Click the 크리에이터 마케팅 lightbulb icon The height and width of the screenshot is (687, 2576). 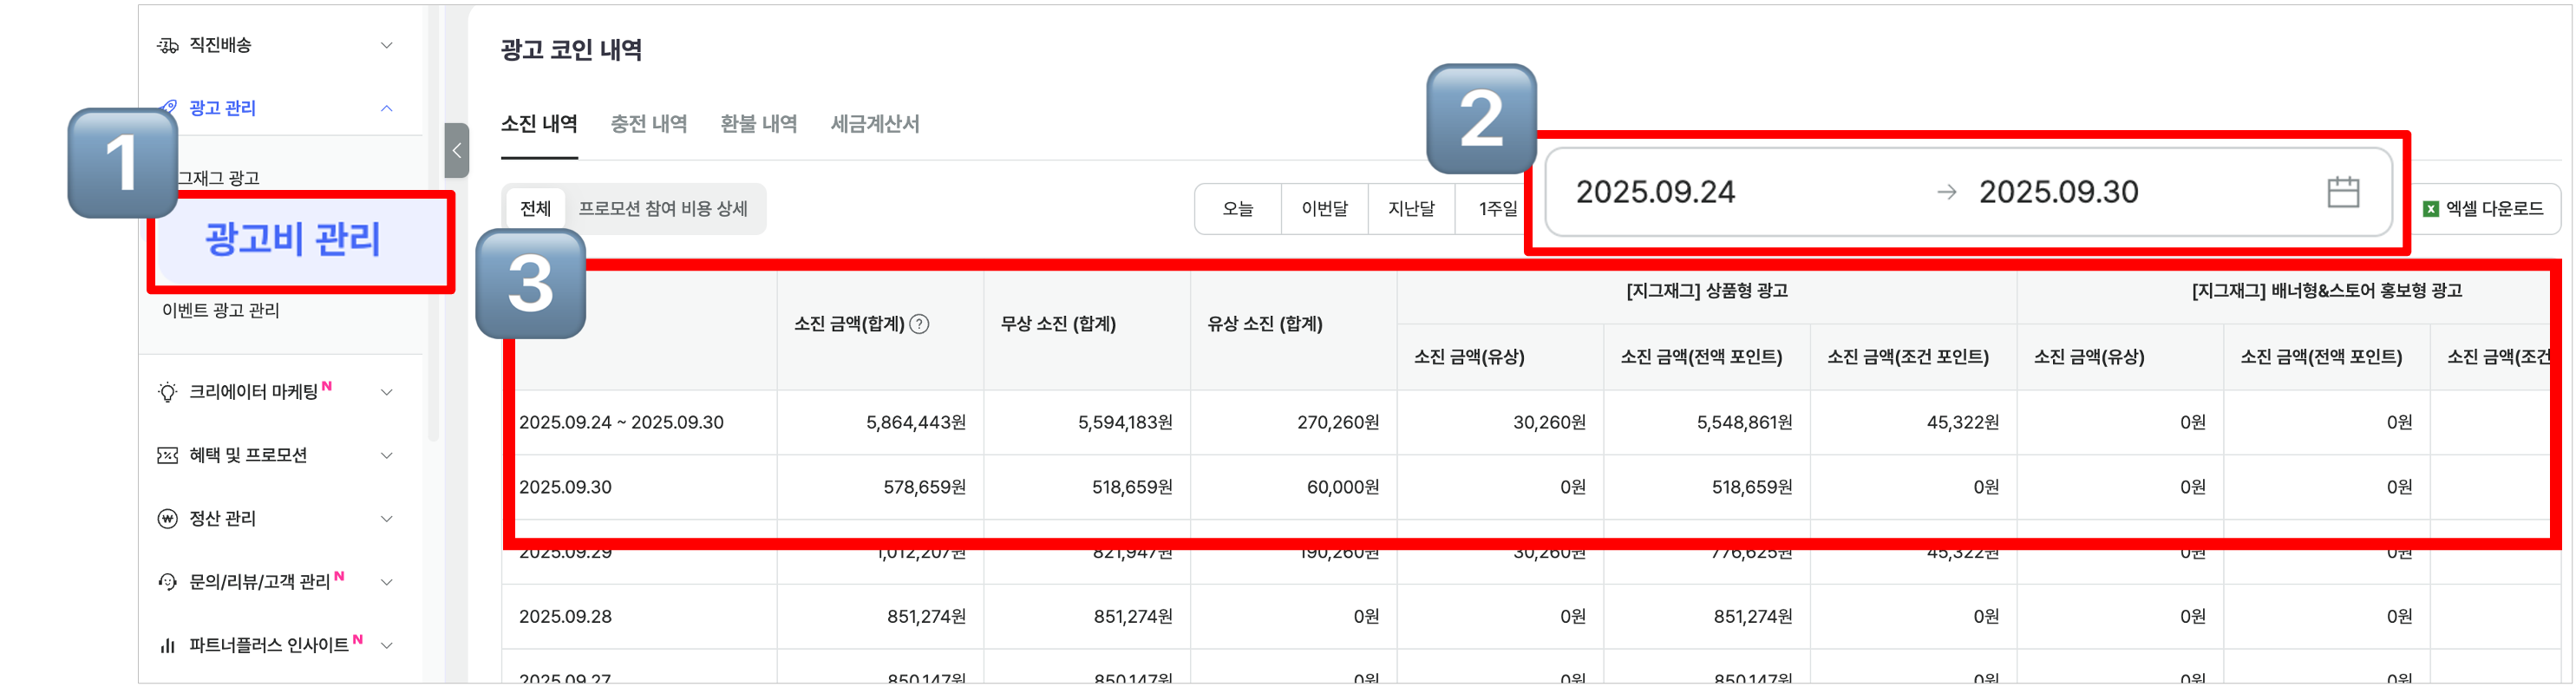[x=167, y=392]
